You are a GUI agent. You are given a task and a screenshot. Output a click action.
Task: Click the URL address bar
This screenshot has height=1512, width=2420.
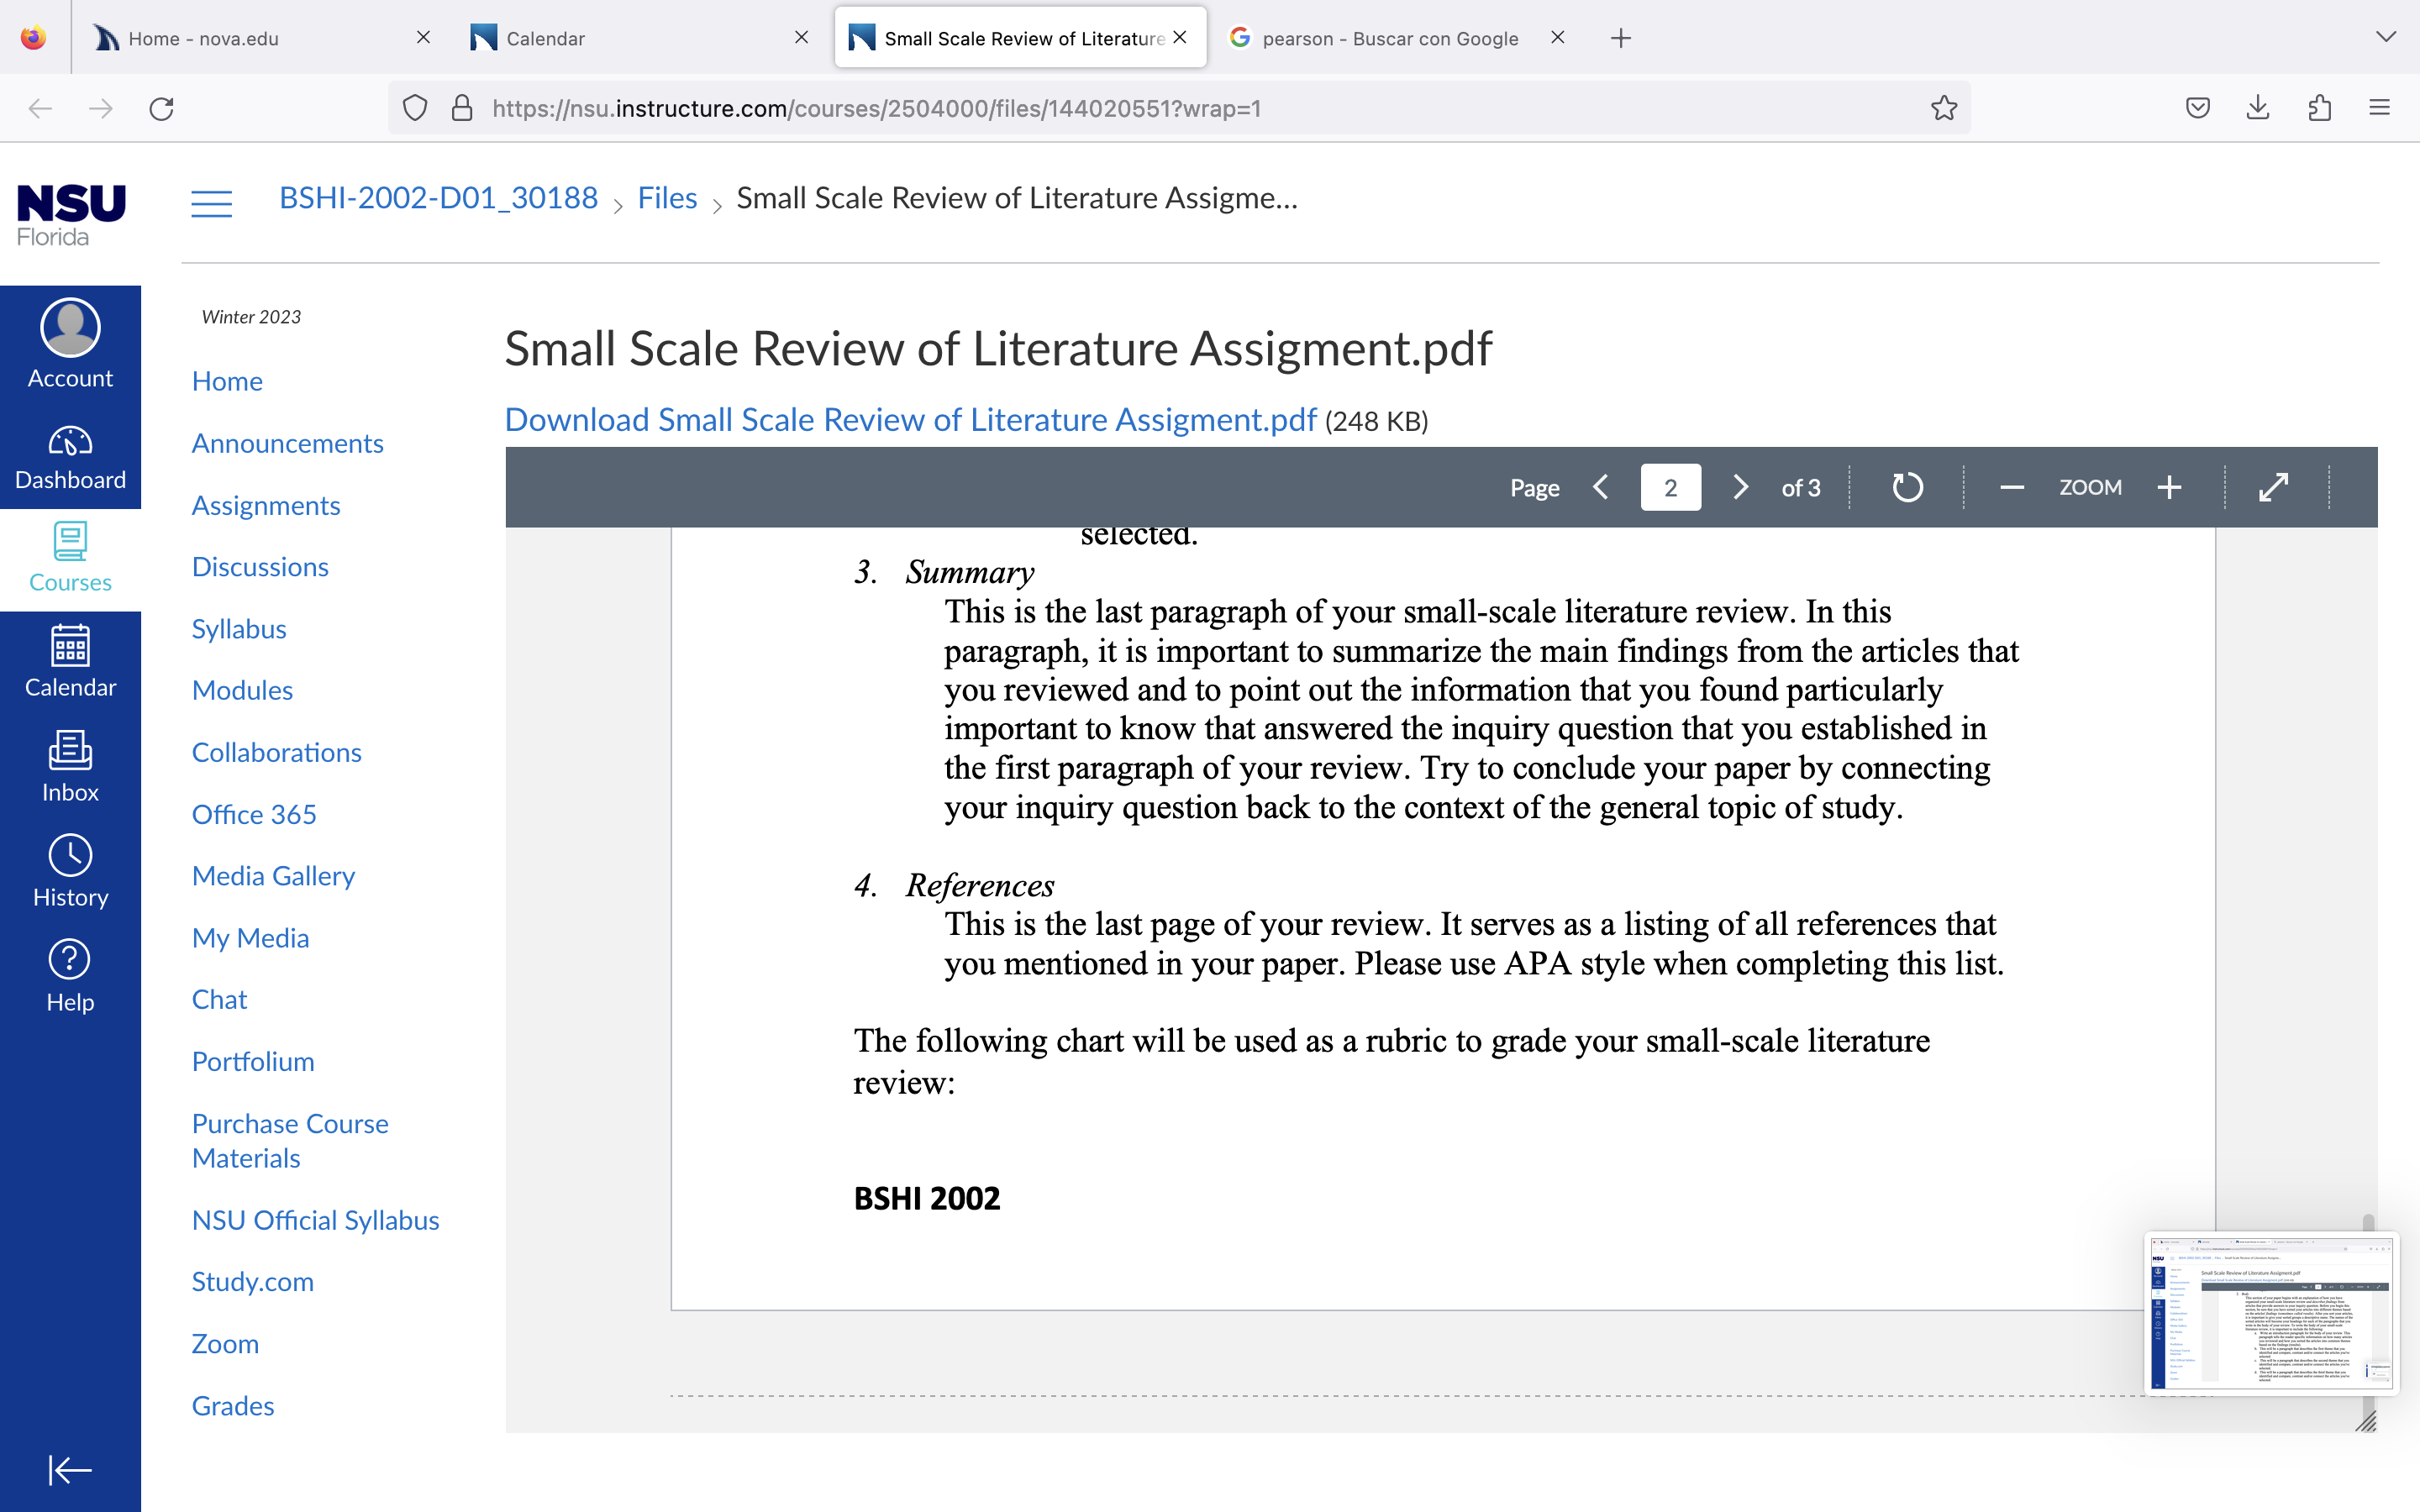pyautogui.click(x=1180, y=108)
